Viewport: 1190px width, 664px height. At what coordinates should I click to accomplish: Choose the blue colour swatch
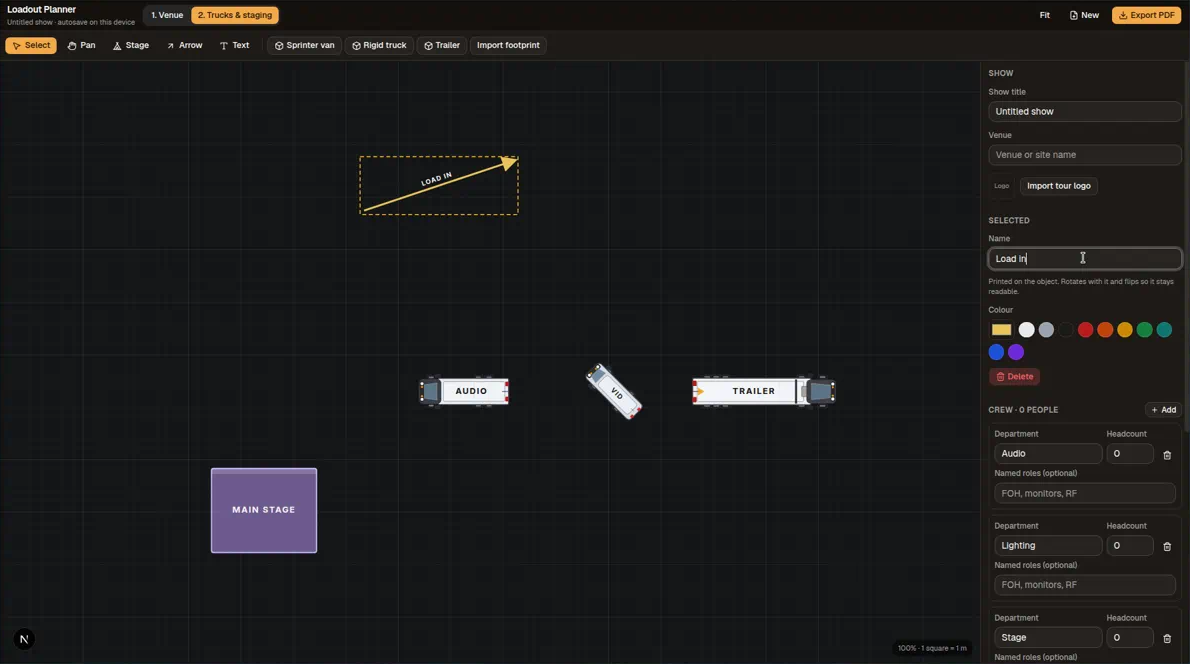pyautogui.click(x=996, y=352)
